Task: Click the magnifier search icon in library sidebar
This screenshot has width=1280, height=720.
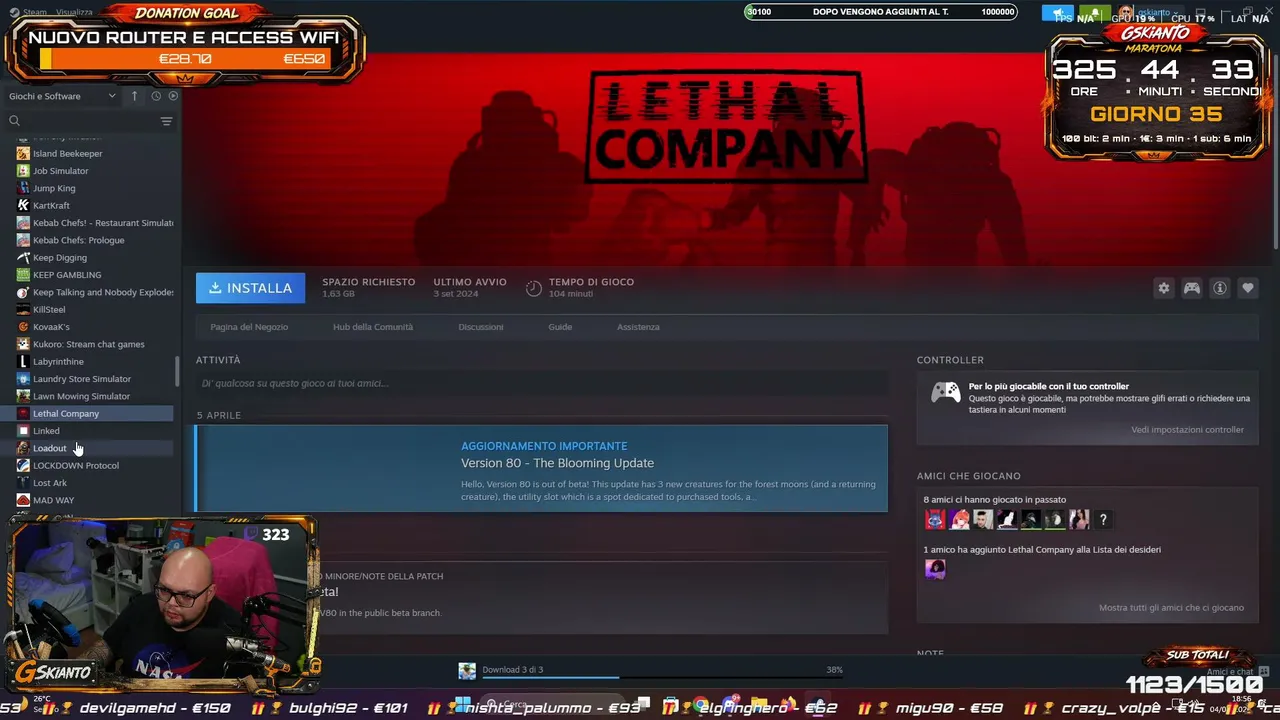Action: click(x=14, y=121)
